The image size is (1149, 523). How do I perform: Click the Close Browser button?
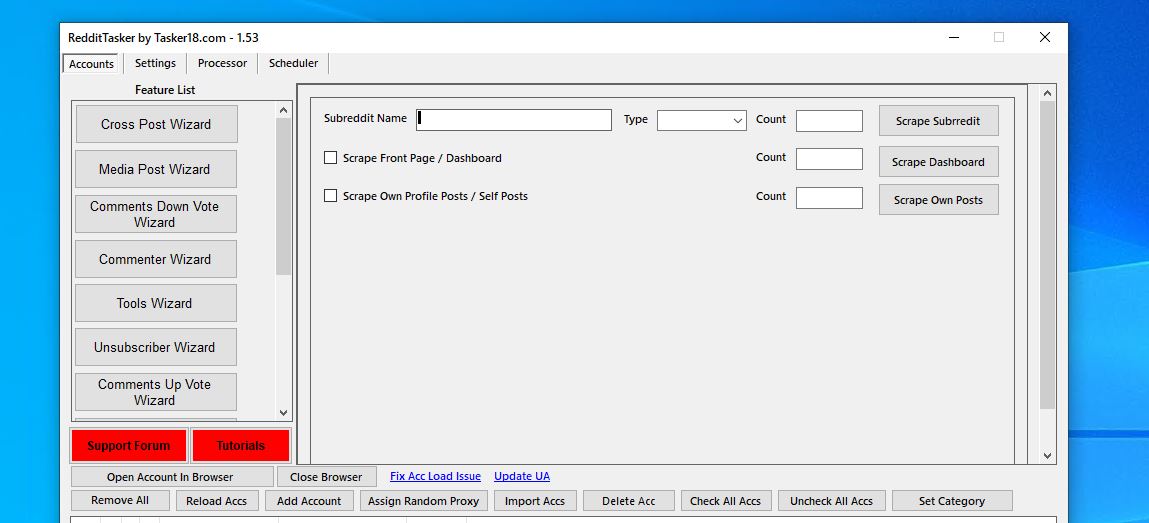coord(326,477)
